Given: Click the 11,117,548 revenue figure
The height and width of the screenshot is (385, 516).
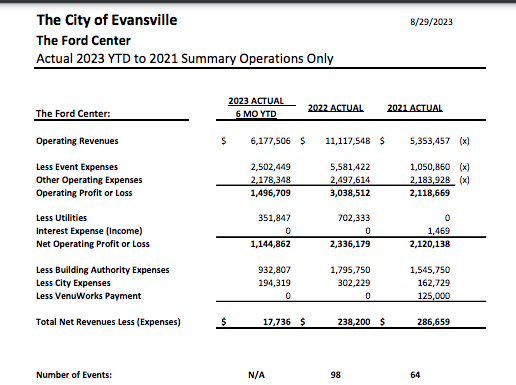Looking at the screenshot, I should point(348,141).
